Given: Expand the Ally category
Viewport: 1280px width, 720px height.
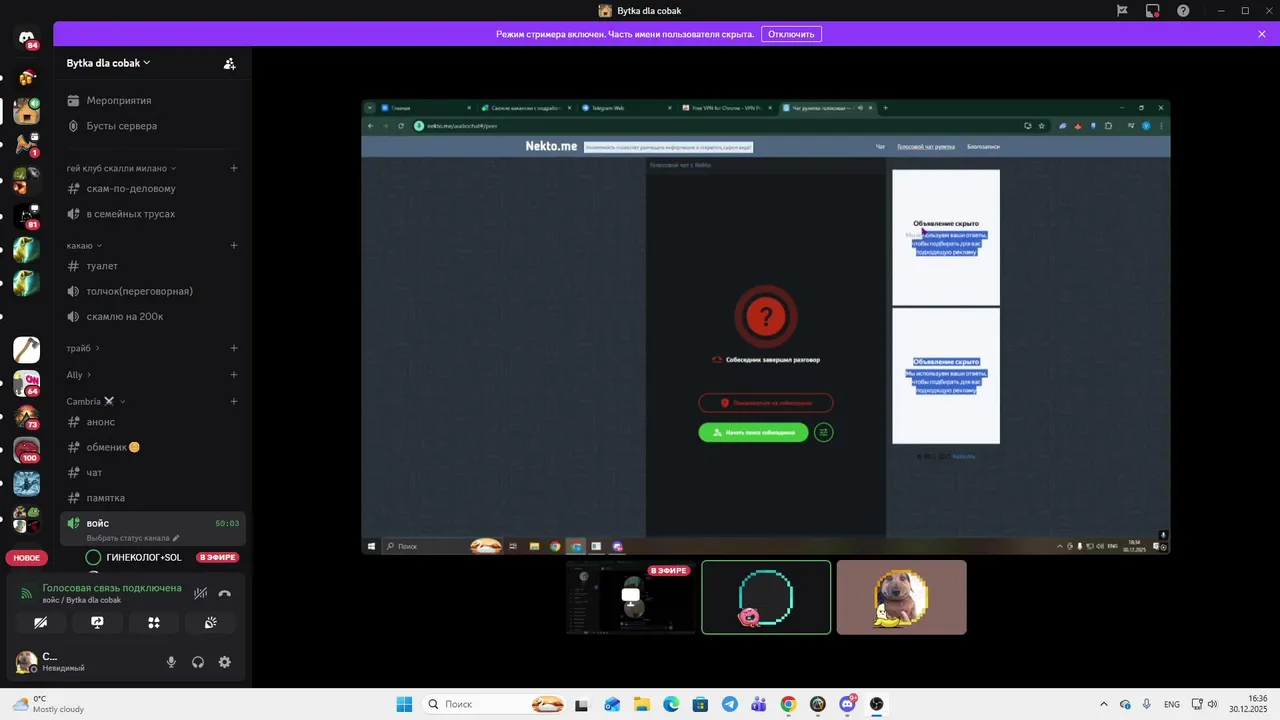Looking at the screenshot, I should pos(79,375).
